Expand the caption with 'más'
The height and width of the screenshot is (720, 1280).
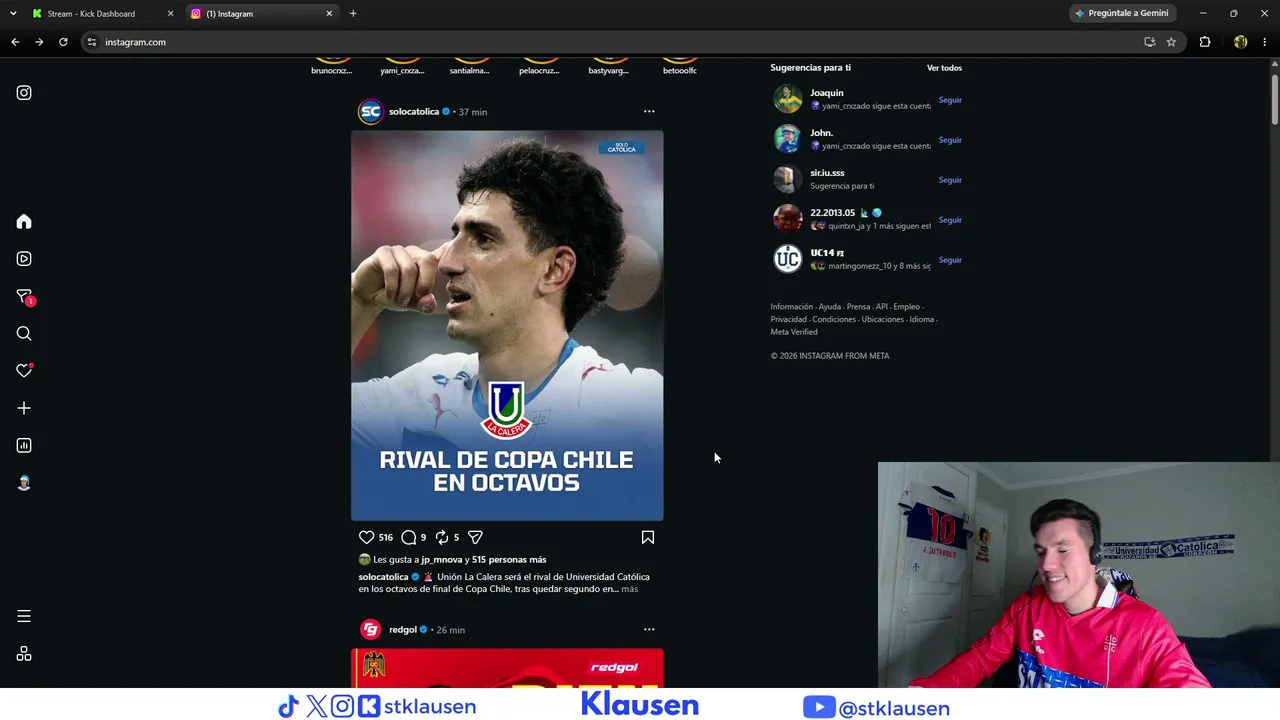pyautogui.click(x=629, y=589)
